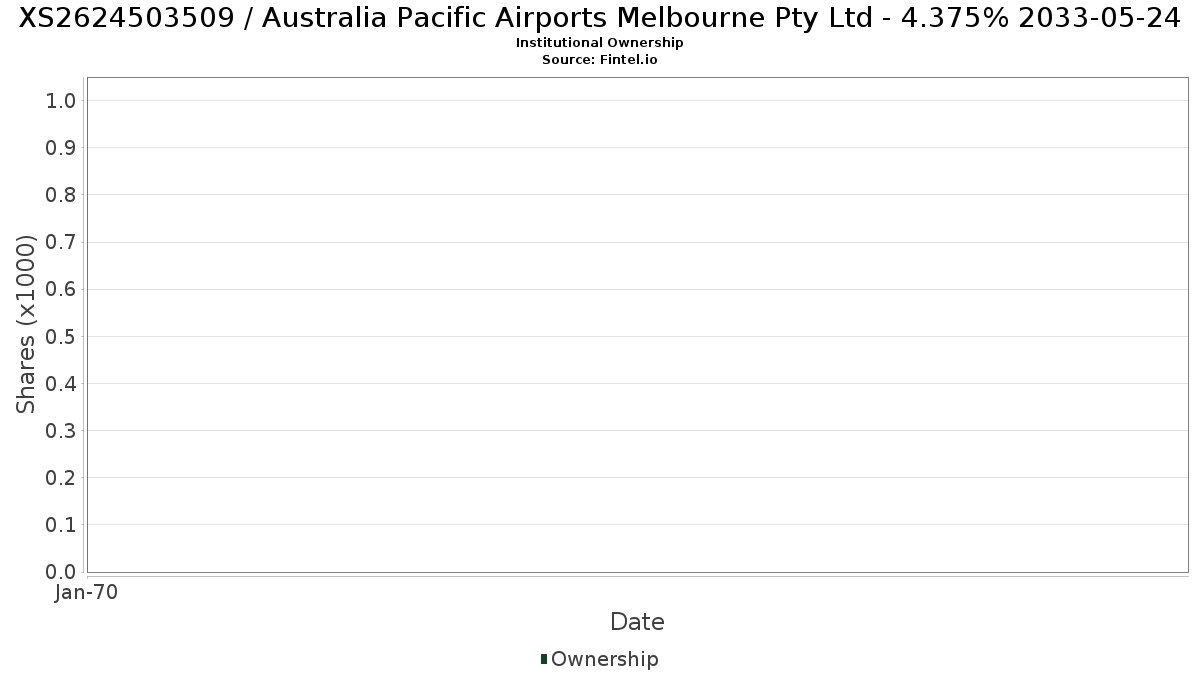Click the 0.0 y-axis tick label

point(61,571)
